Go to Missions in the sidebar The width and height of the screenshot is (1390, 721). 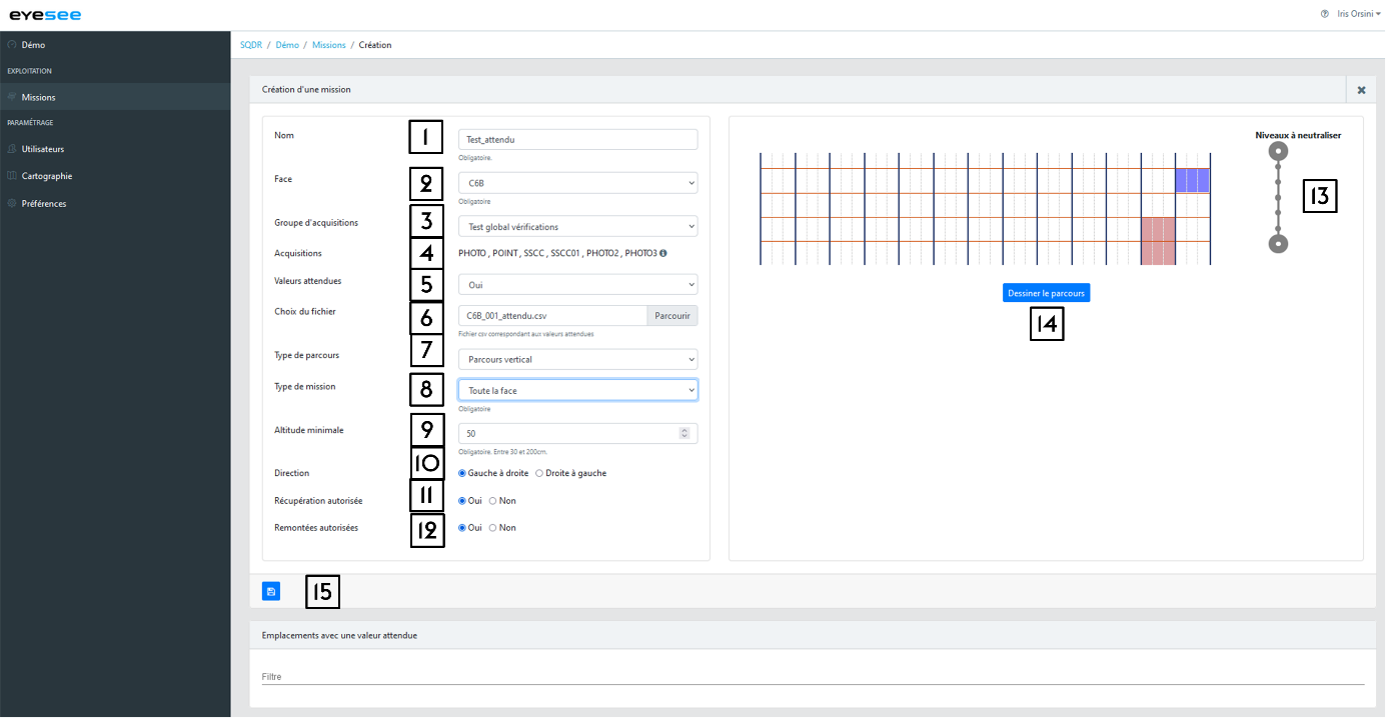[115, 98]
